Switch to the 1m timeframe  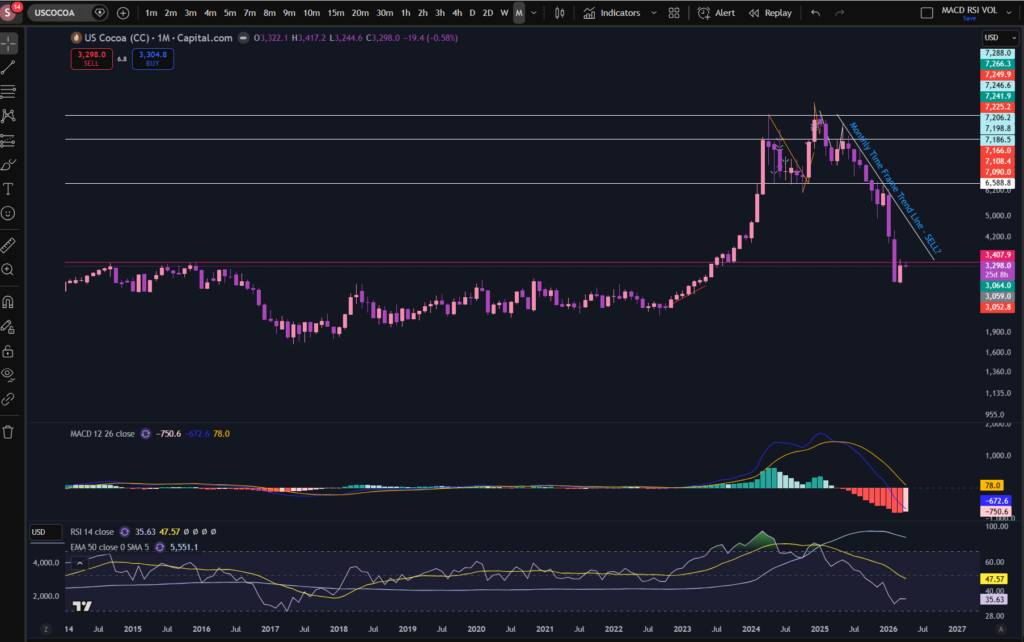pos(151,13)
